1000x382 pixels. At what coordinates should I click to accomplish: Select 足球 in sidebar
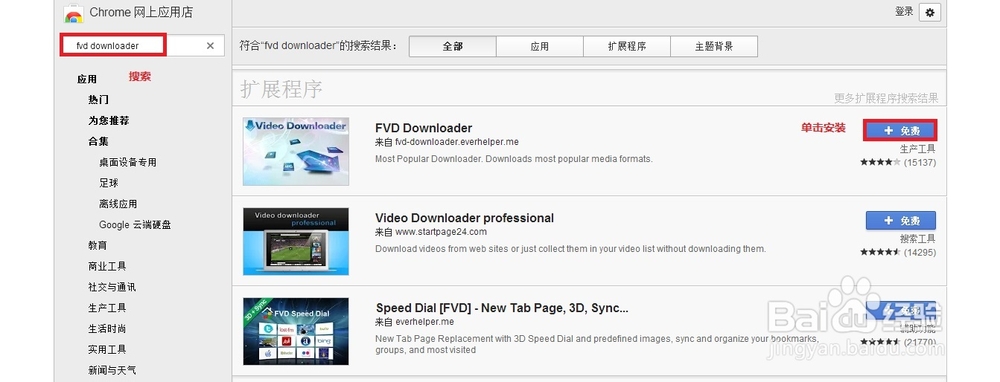[x=108, y=183]
